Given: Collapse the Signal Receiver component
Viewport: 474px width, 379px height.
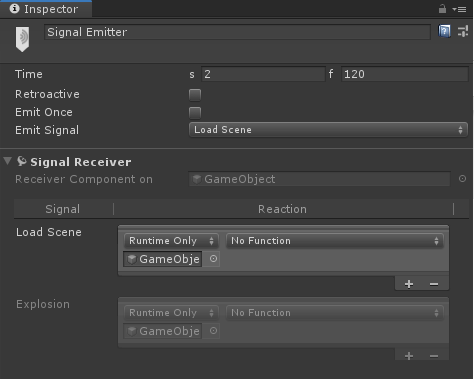Looking at the screenshot, I should click(7, 161).
